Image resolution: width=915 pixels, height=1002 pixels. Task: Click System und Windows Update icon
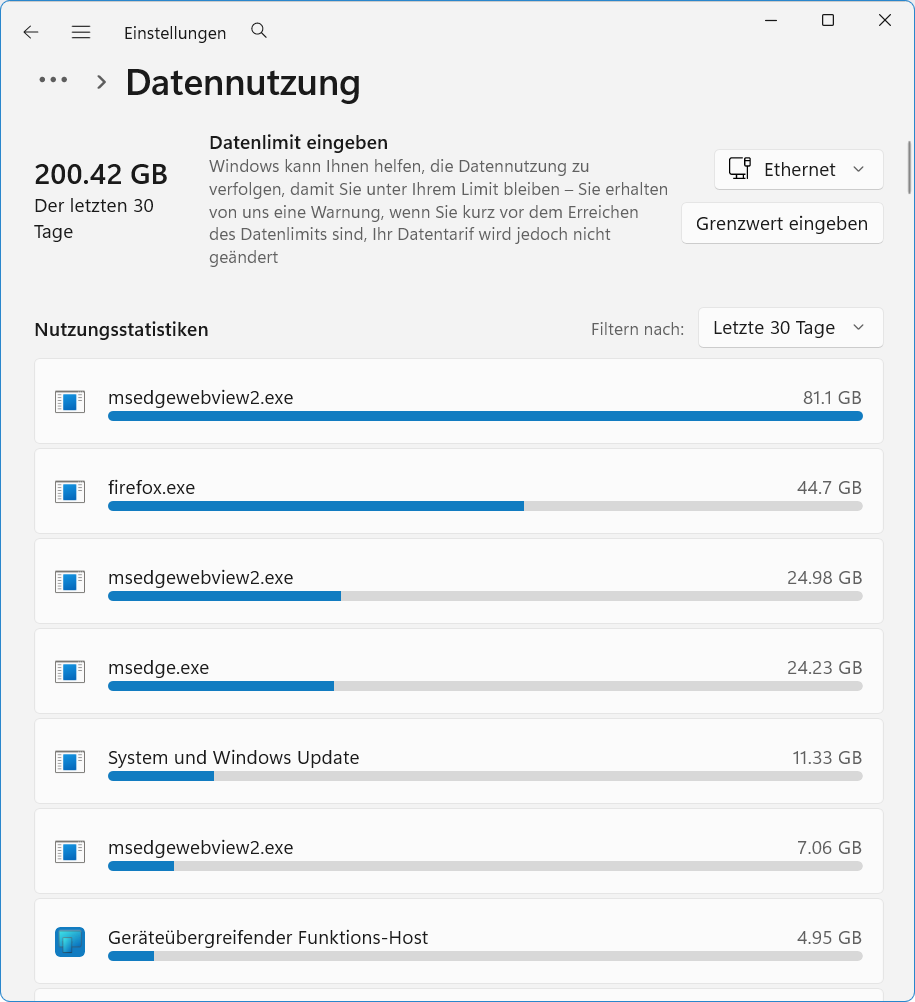pos(70,762)
